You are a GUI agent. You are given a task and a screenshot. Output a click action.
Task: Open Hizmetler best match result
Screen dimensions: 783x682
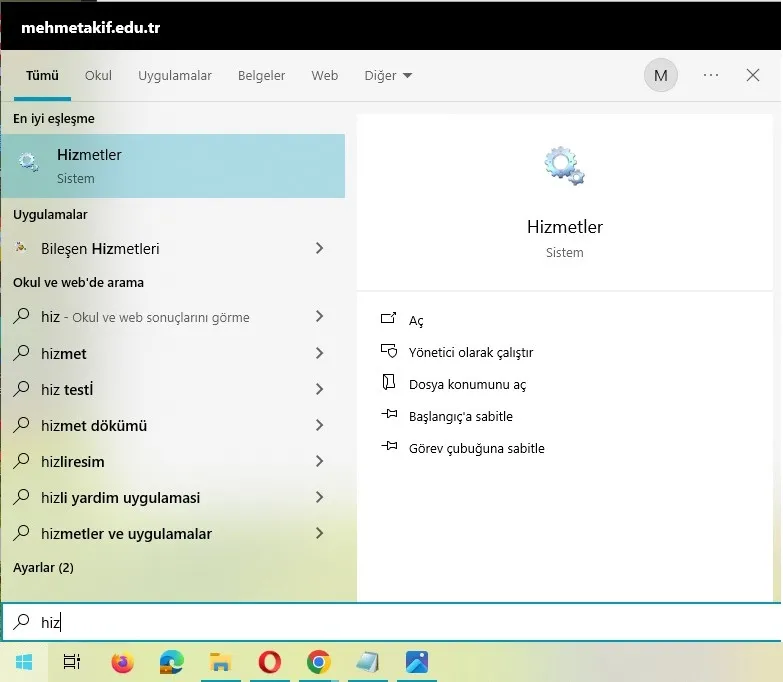pyautogui.click(x=173, y=166)
